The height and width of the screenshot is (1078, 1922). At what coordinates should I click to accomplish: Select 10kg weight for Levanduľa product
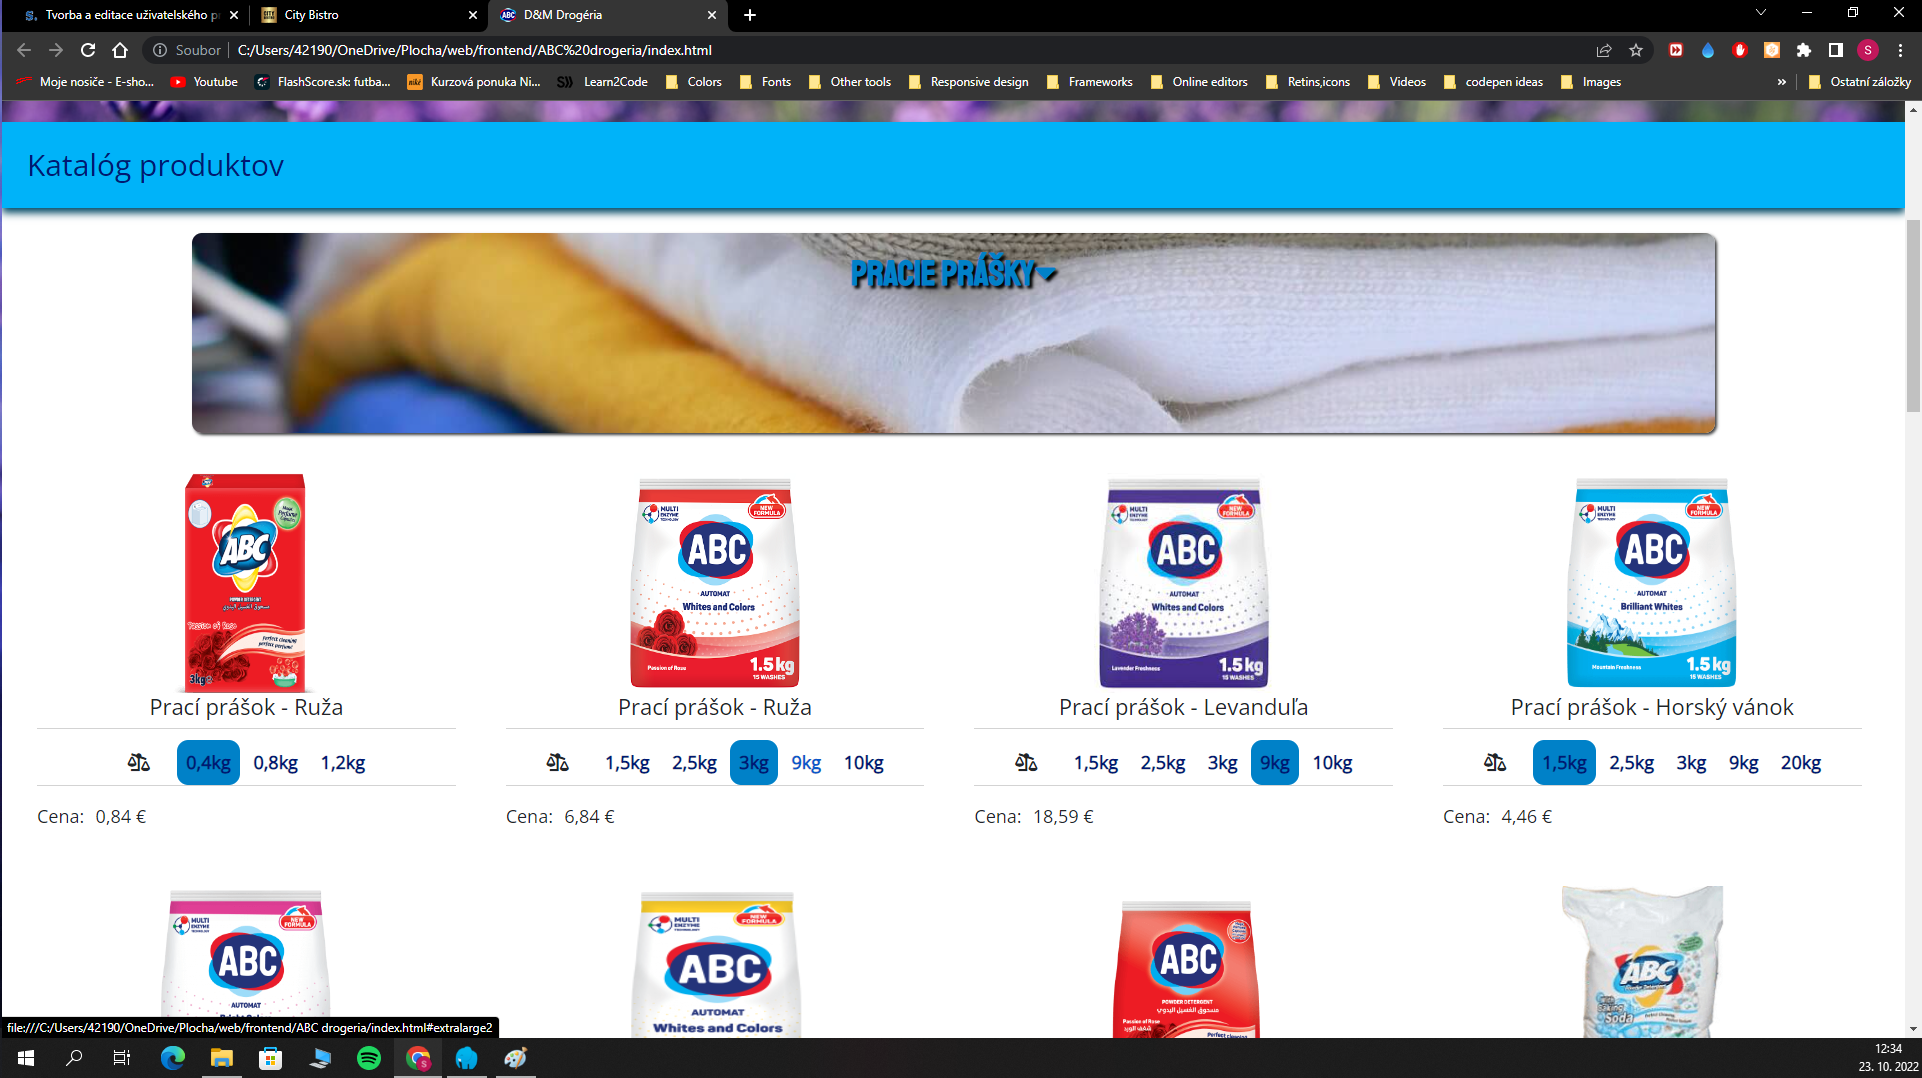[1333, 763]
